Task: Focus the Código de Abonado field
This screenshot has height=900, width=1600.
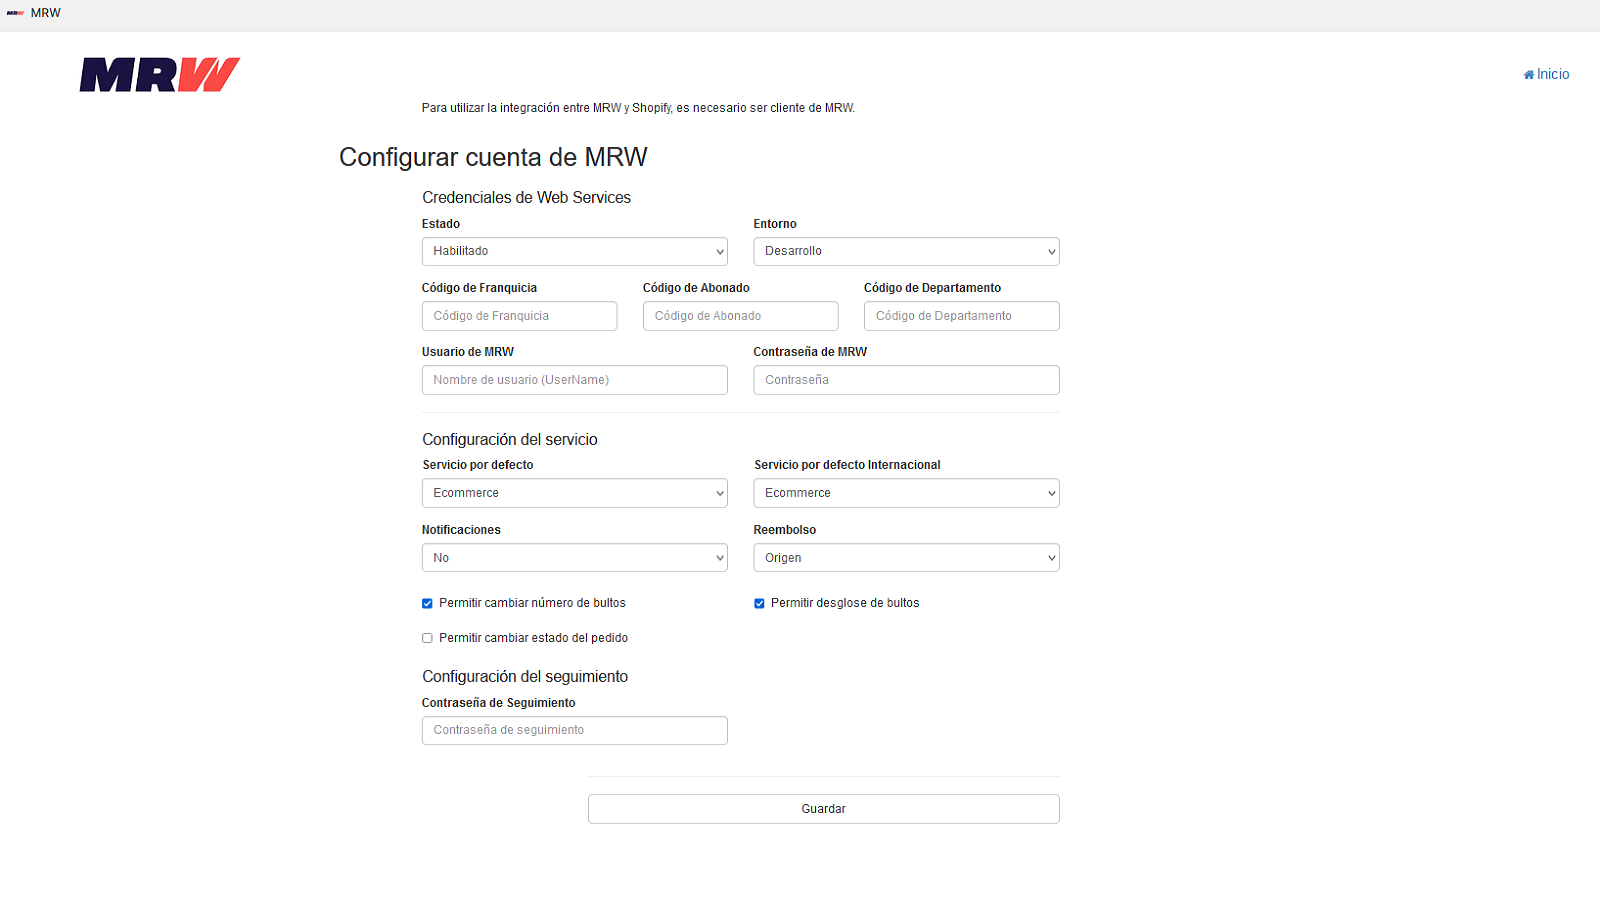Action: click(x=740, y=316)
